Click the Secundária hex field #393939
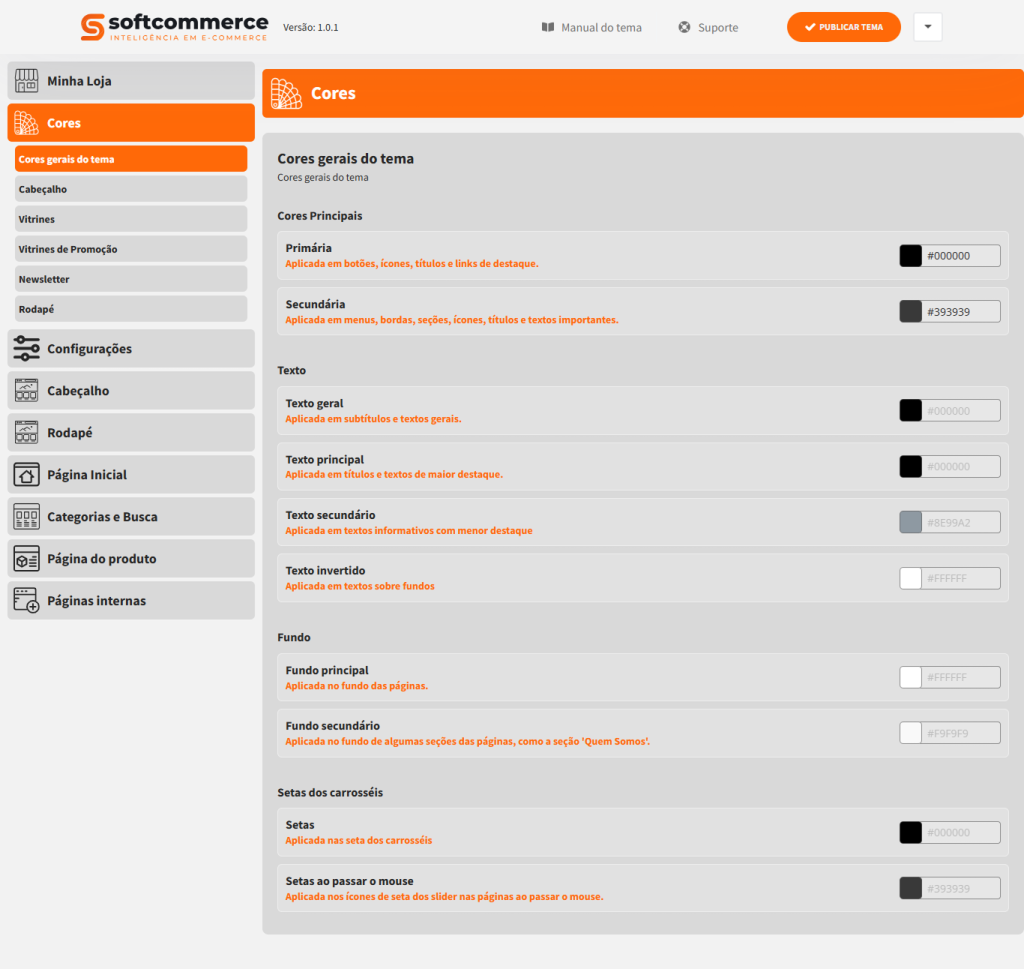 (x=961, y=311)
